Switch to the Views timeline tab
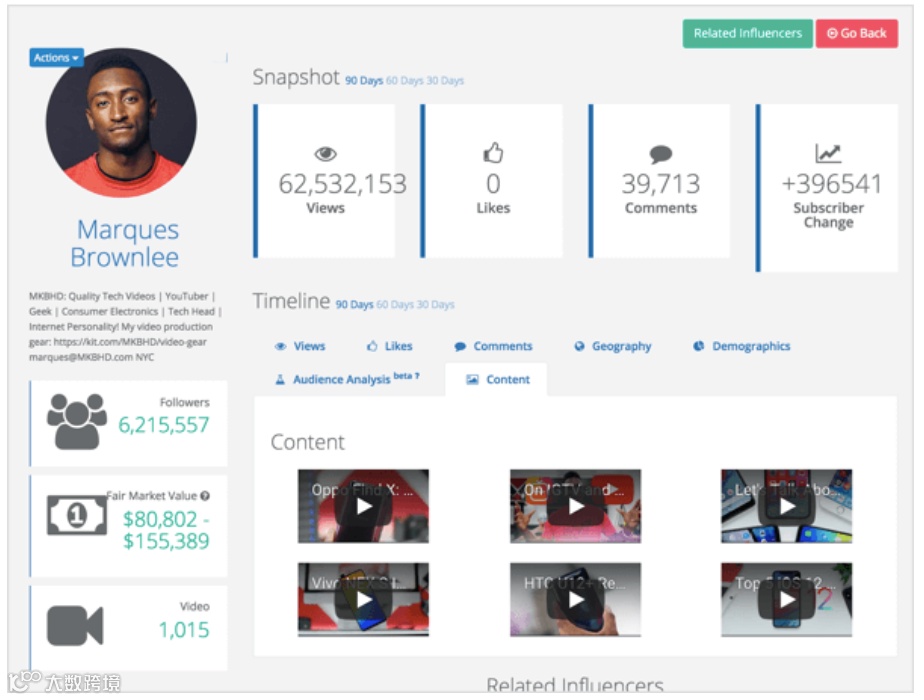The image size is (924, 700). pos(301,346)
